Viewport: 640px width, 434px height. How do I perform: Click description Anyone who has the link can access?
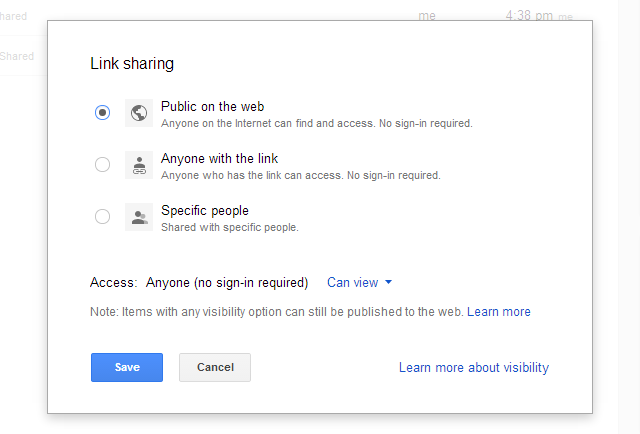tap(301, 176)
